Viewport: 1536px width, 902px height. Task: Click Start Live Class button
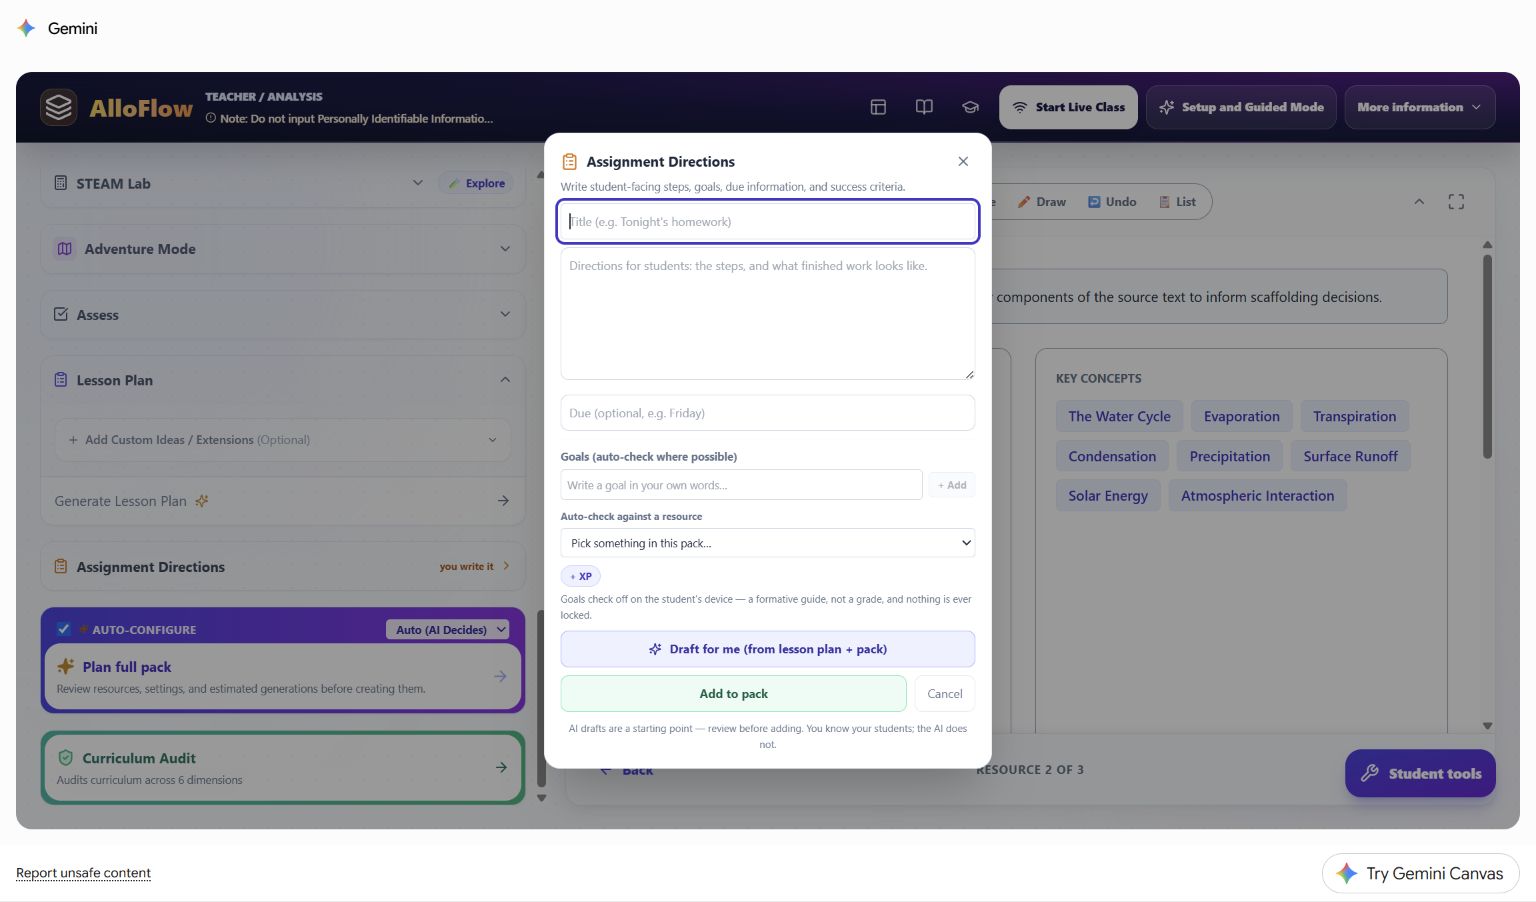(x=1068, y=107)
